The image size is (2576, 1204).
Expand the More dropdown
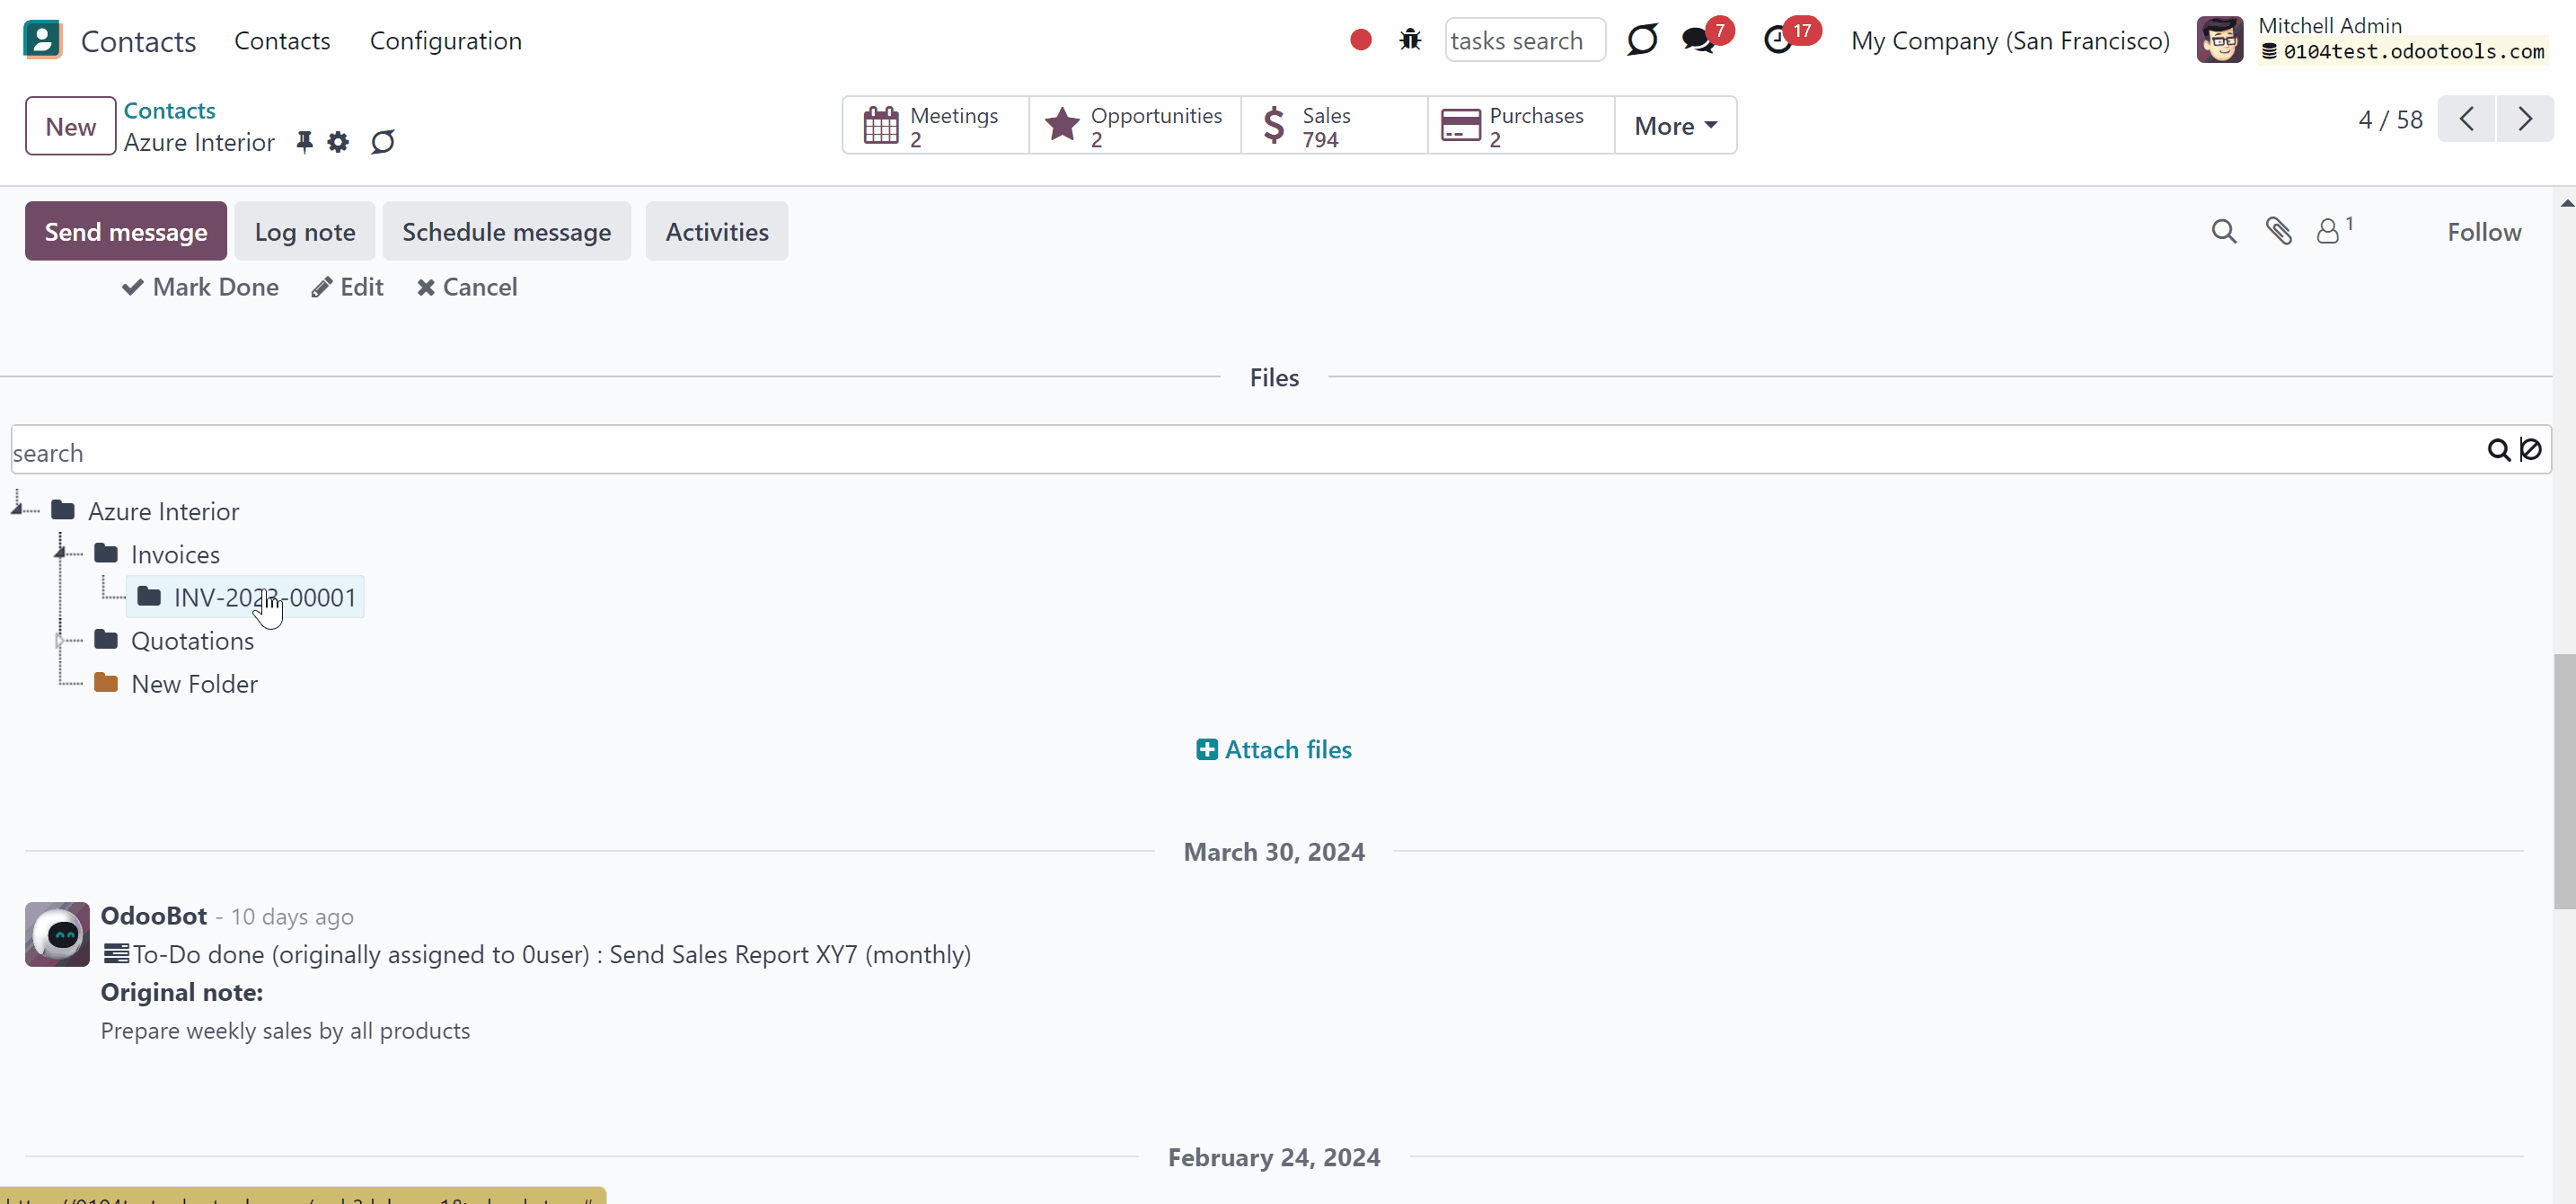[x=1676, y=126]
